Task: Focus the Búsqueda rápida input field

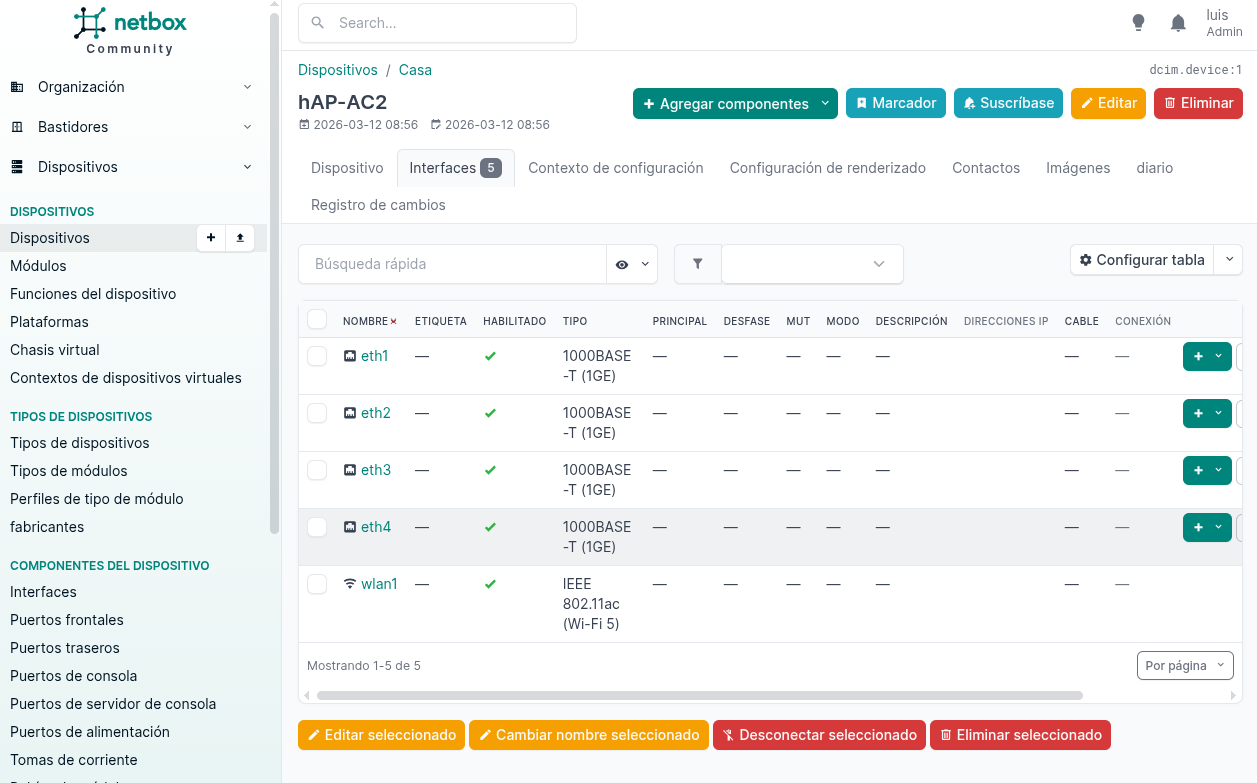Action: coord(452,264)
